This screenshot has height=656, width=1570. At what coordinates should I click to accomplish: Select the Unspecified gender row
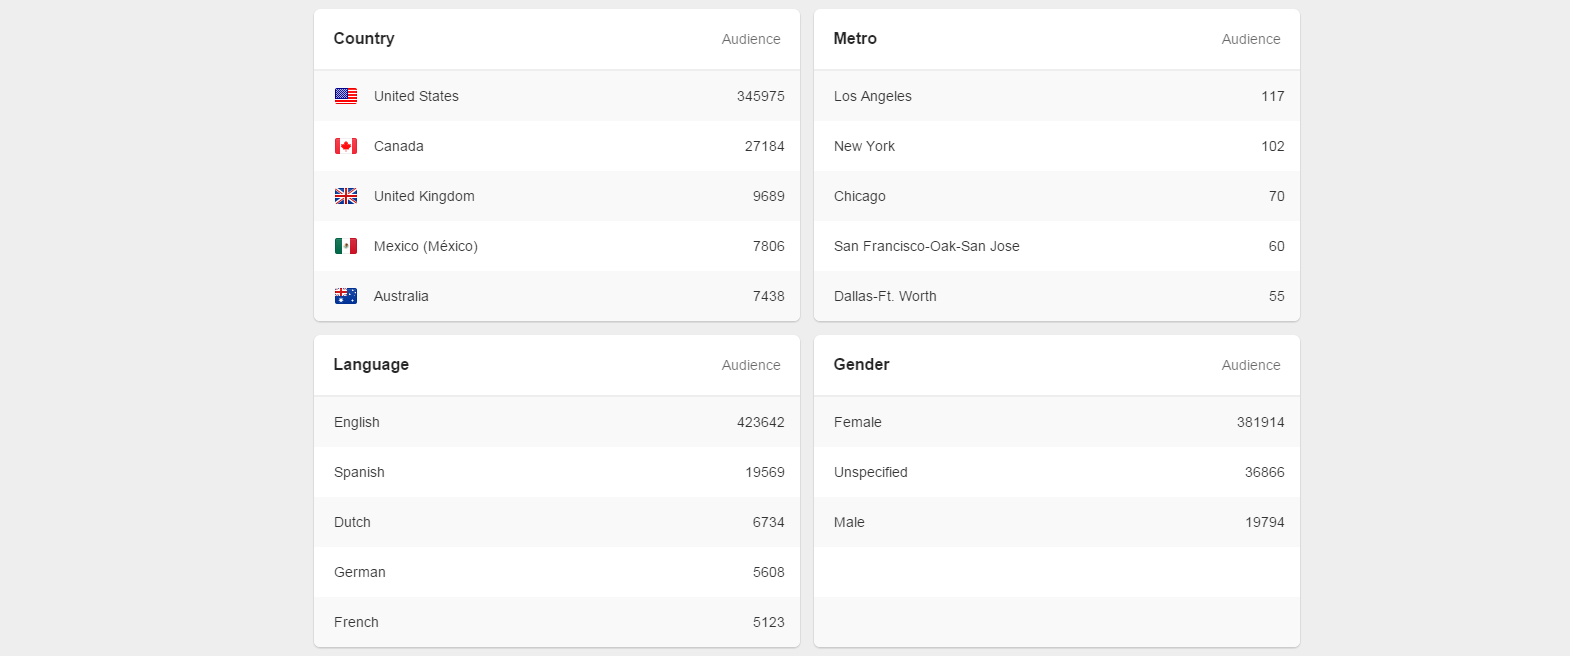1056,472
